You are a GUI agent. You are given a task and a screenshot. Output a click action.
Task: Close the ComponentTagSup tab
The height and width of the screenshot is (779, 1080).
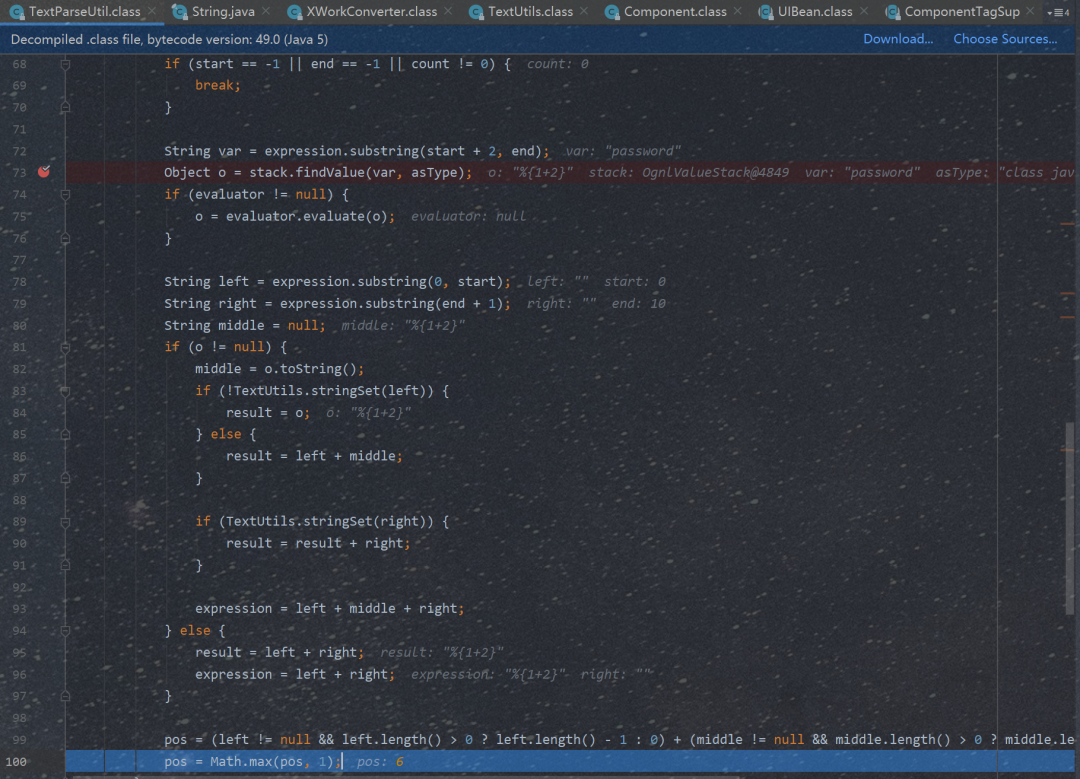[1030, 12]
